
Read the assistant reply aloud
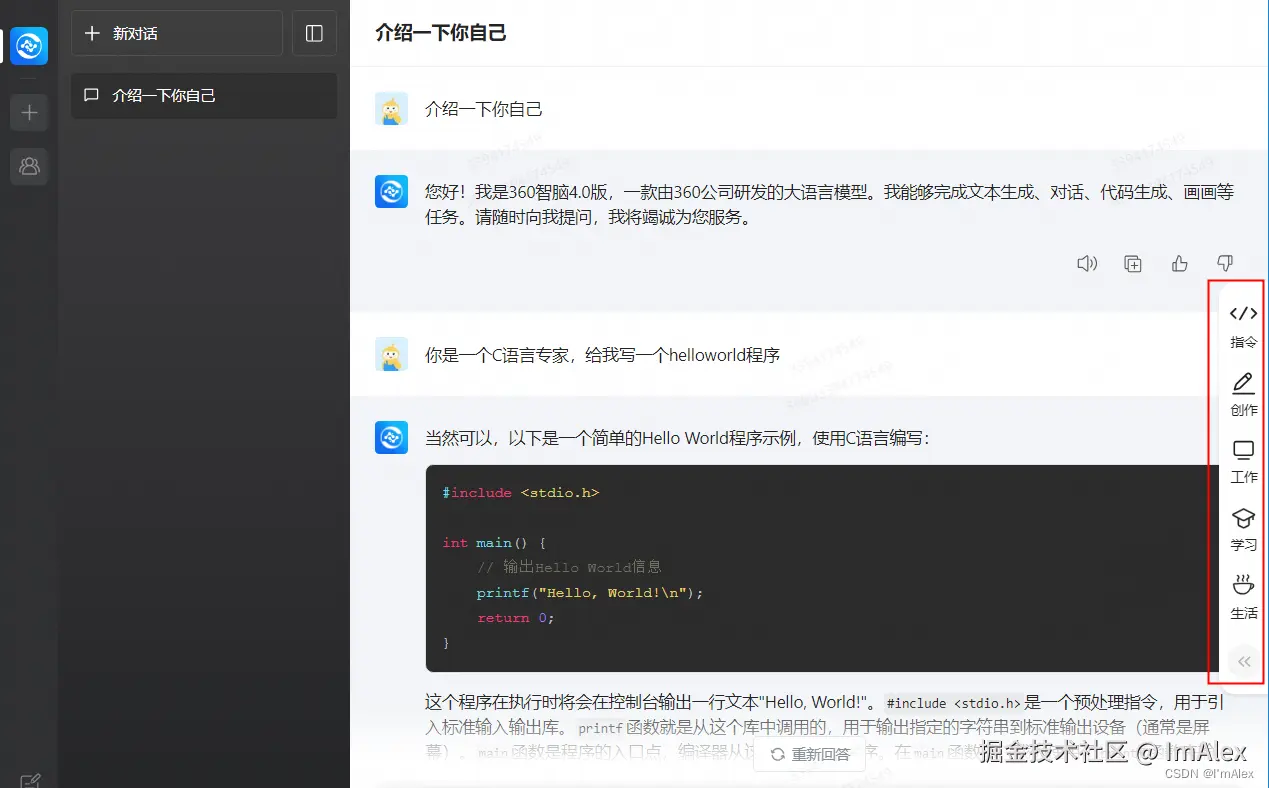tap(1087, 263)
